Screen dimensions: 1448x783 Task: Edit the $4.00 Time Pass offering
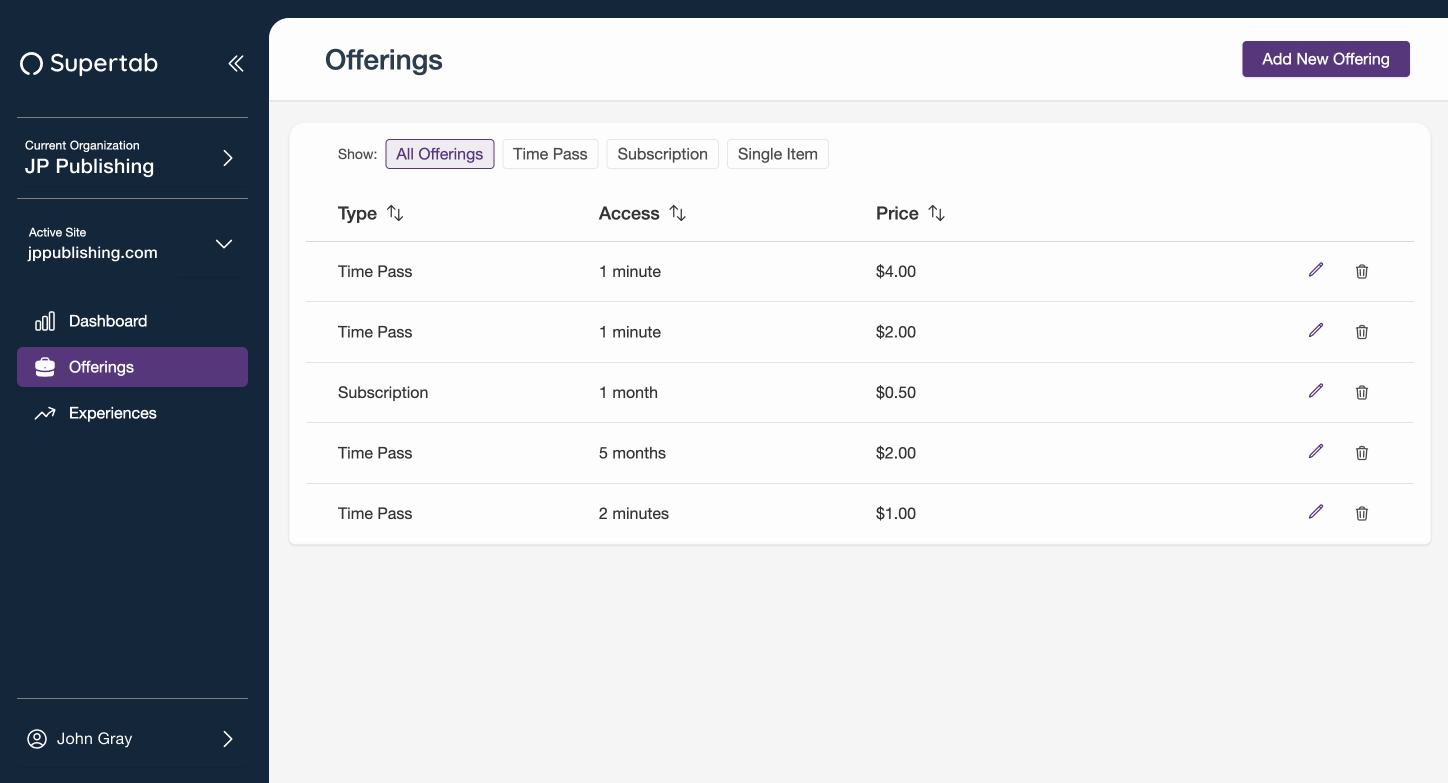coord(1316,270)
